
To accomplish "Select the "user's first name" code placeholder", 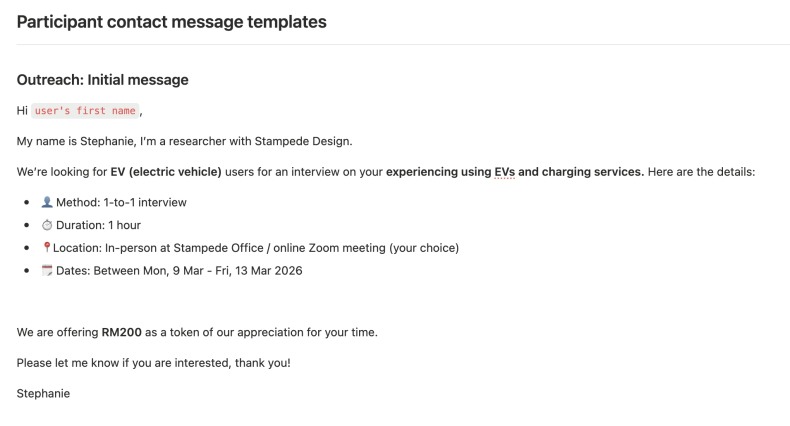I will (85, 111).
